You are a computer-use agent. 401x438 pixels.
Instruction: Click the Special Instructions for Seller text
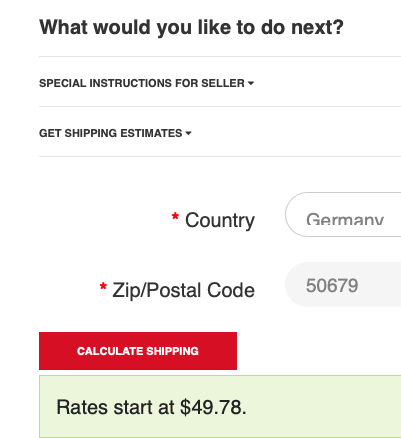click(142, 83)
